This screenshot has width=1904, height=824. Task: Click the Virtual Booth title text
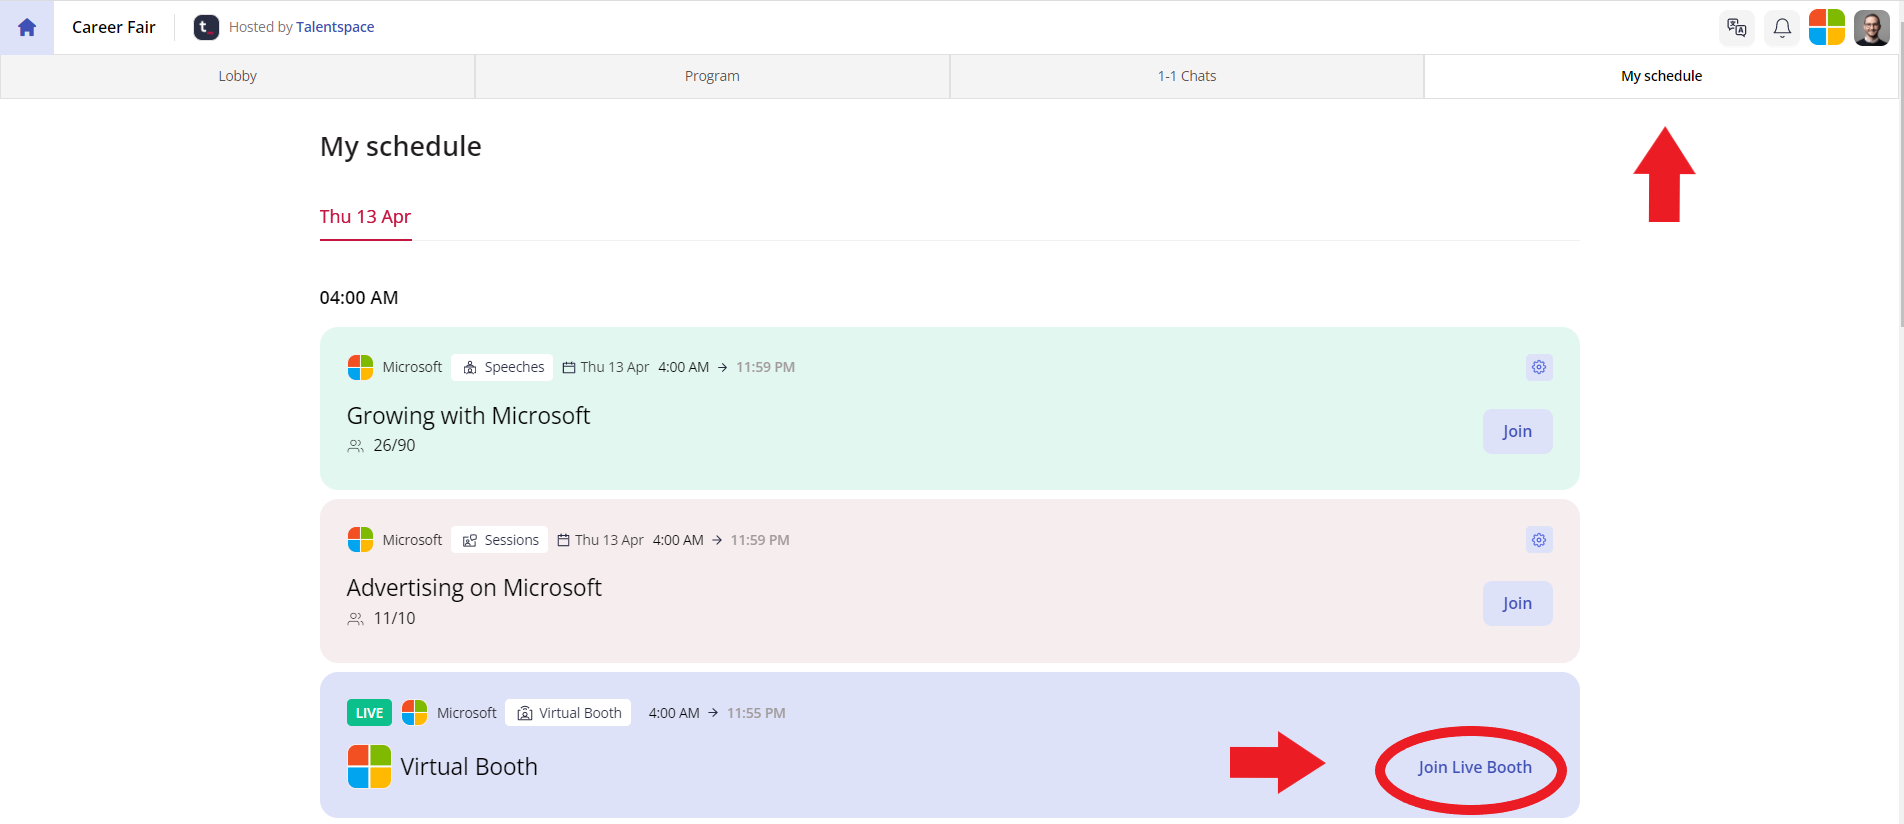(x=469, y=767)
